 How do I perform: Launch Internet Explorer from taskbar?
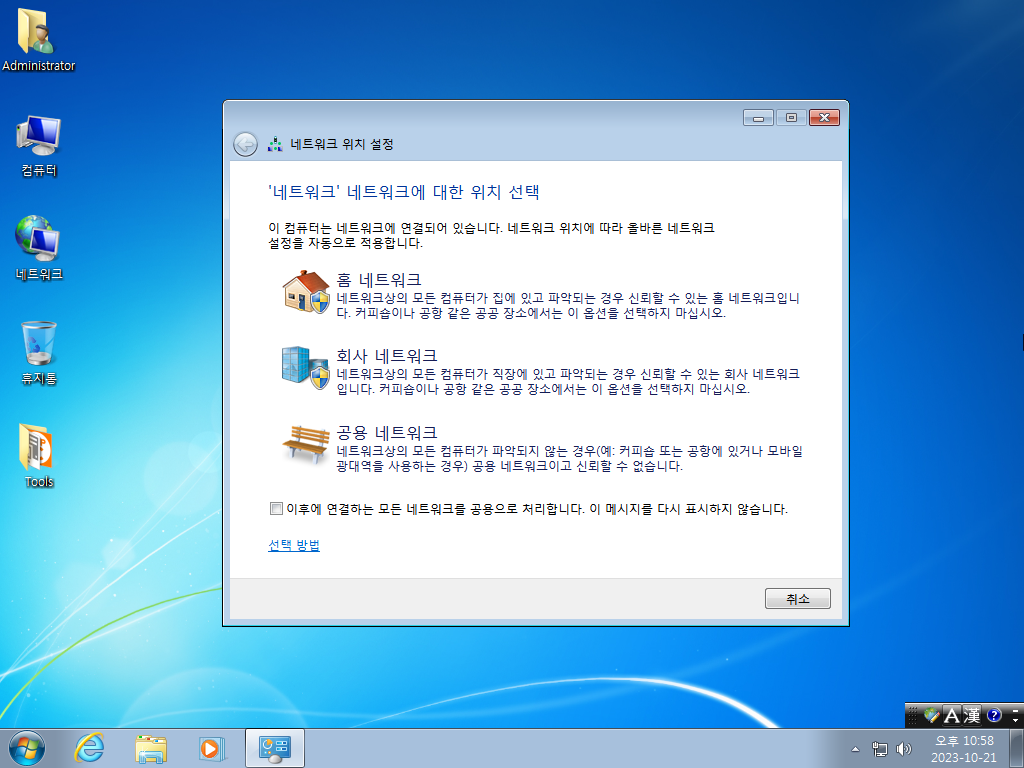point(89,748)
